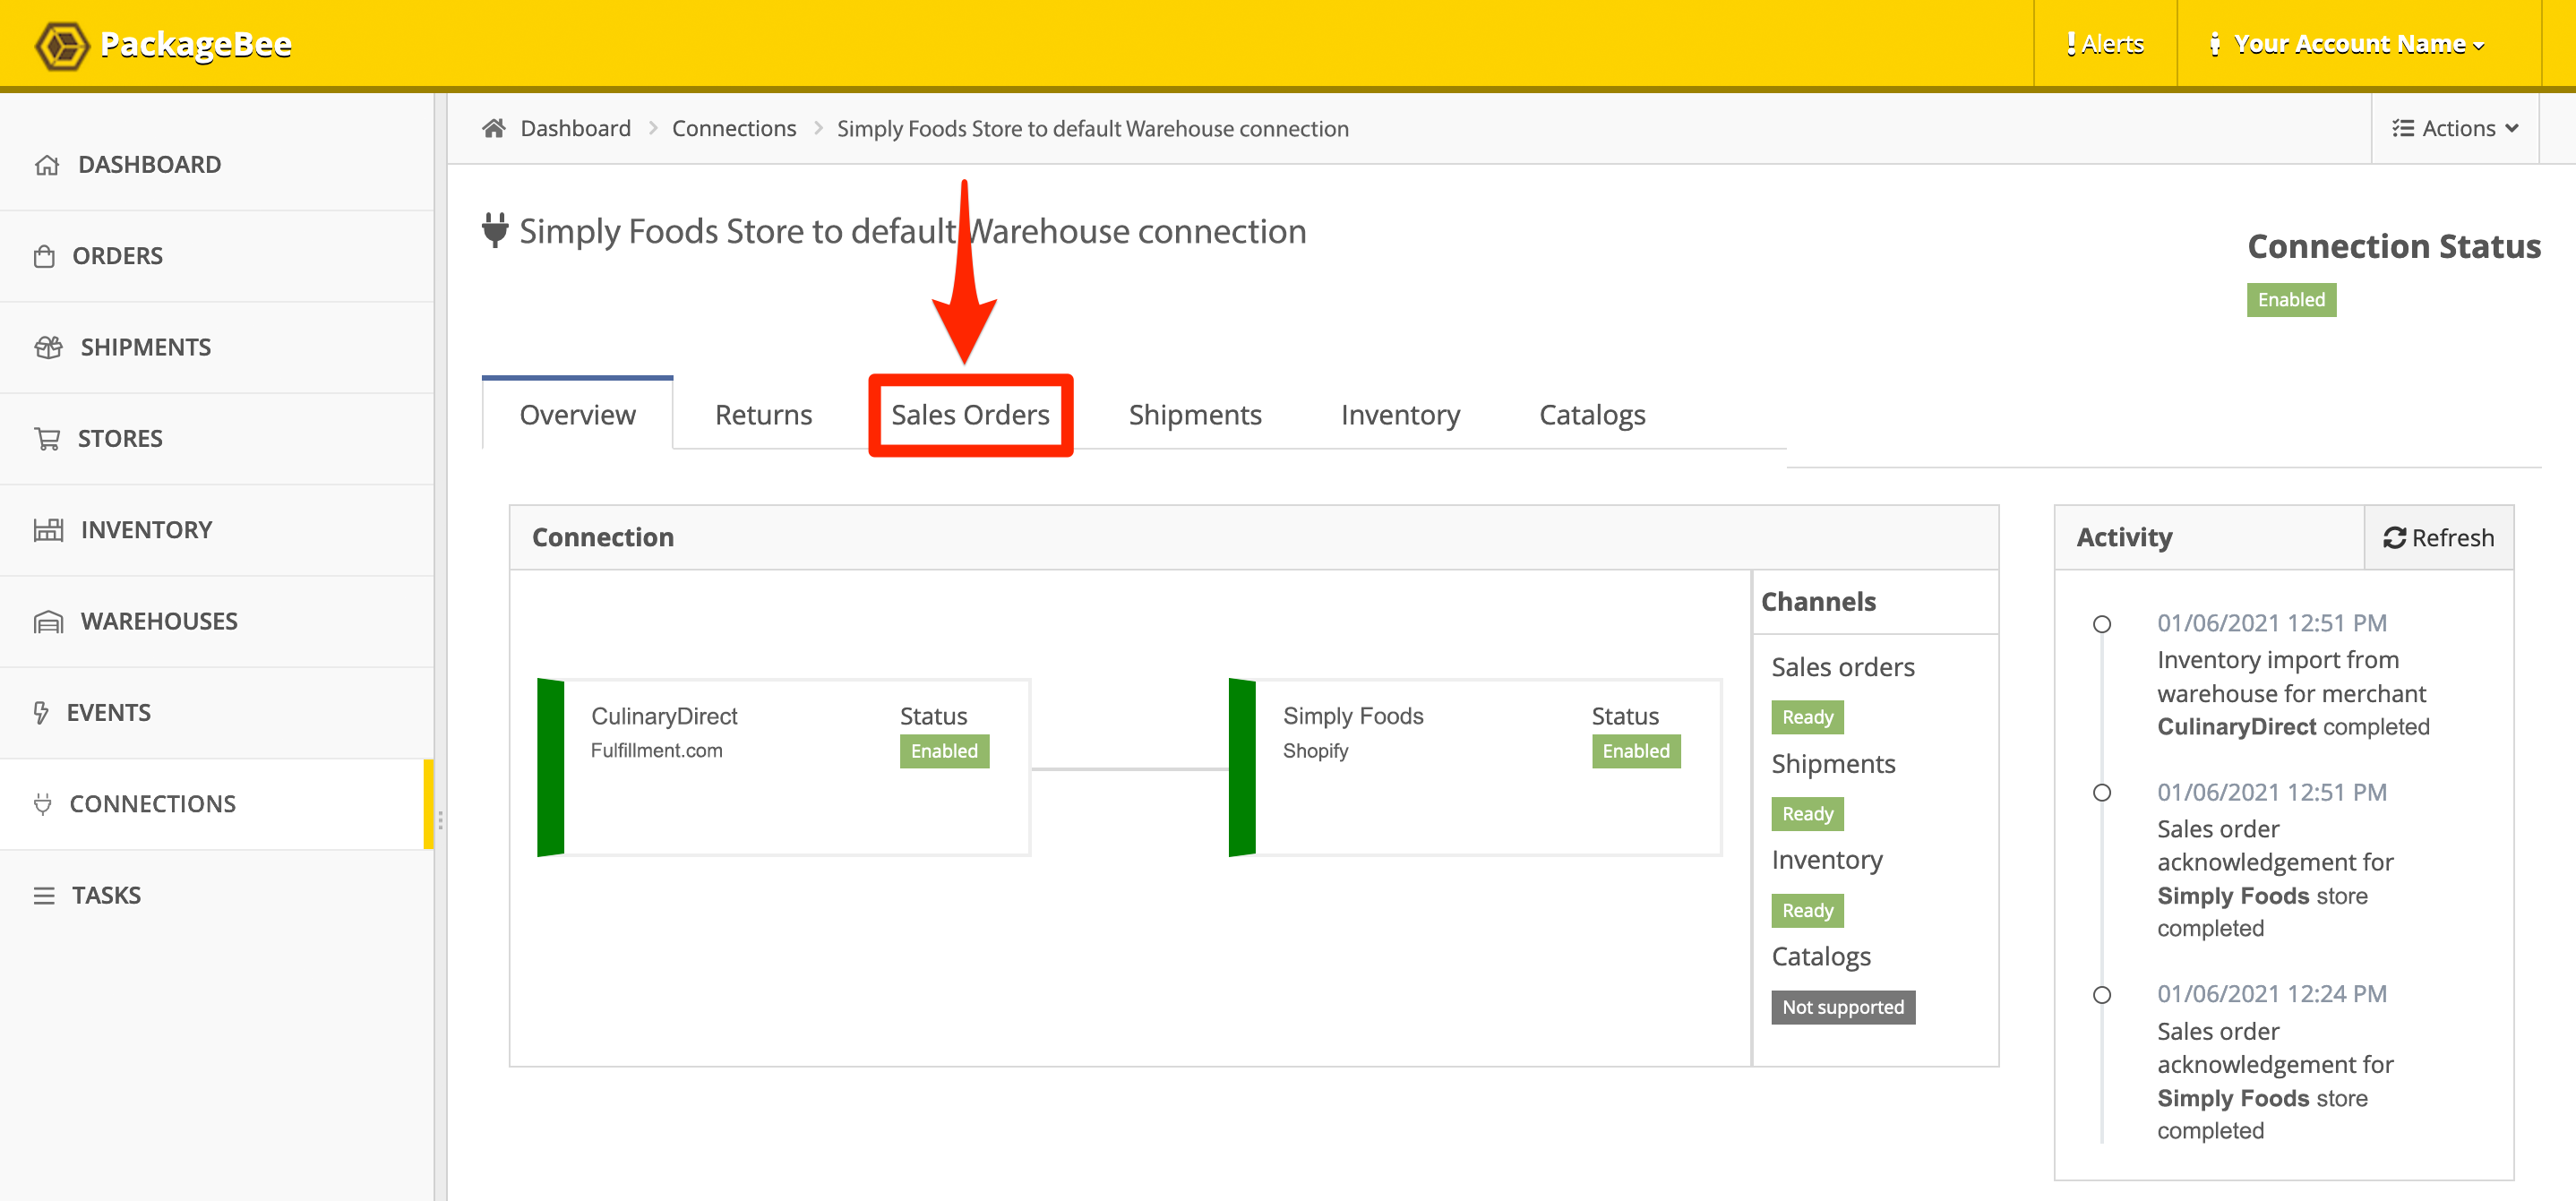Click the Inventory shelf icon in sidebar
This screenshot has width=2576, height=1201.
coord(48,530)
